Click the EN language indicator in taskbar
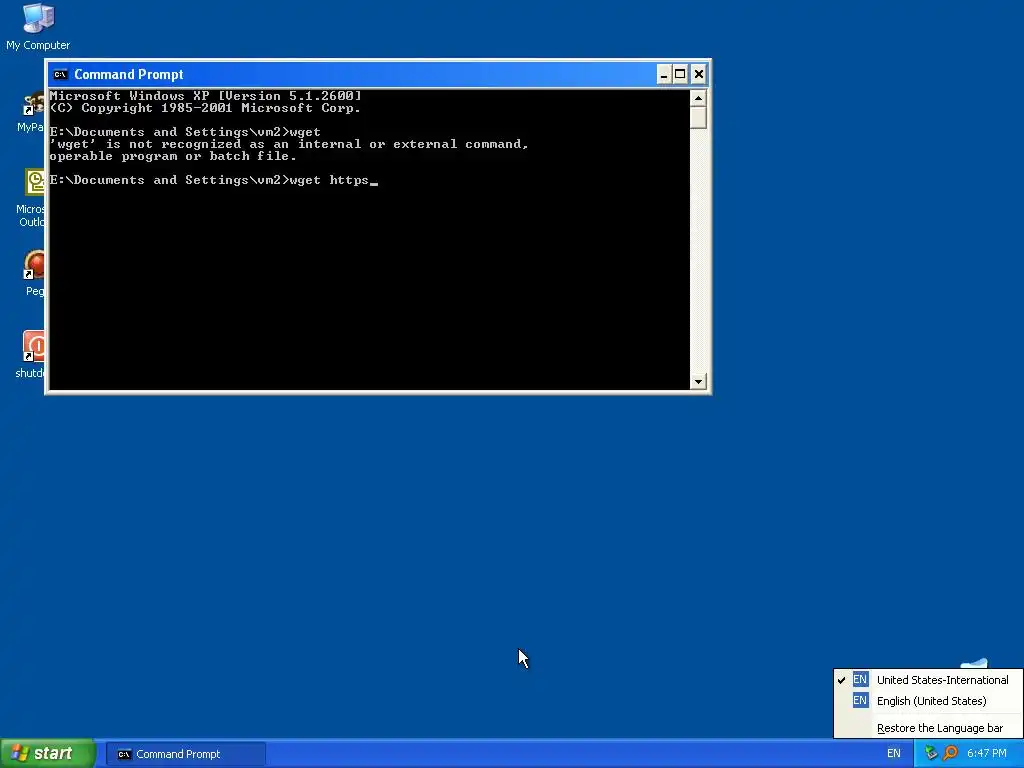Image resolution: width=1024 pixels, height=768 pixels. point(893,753)
